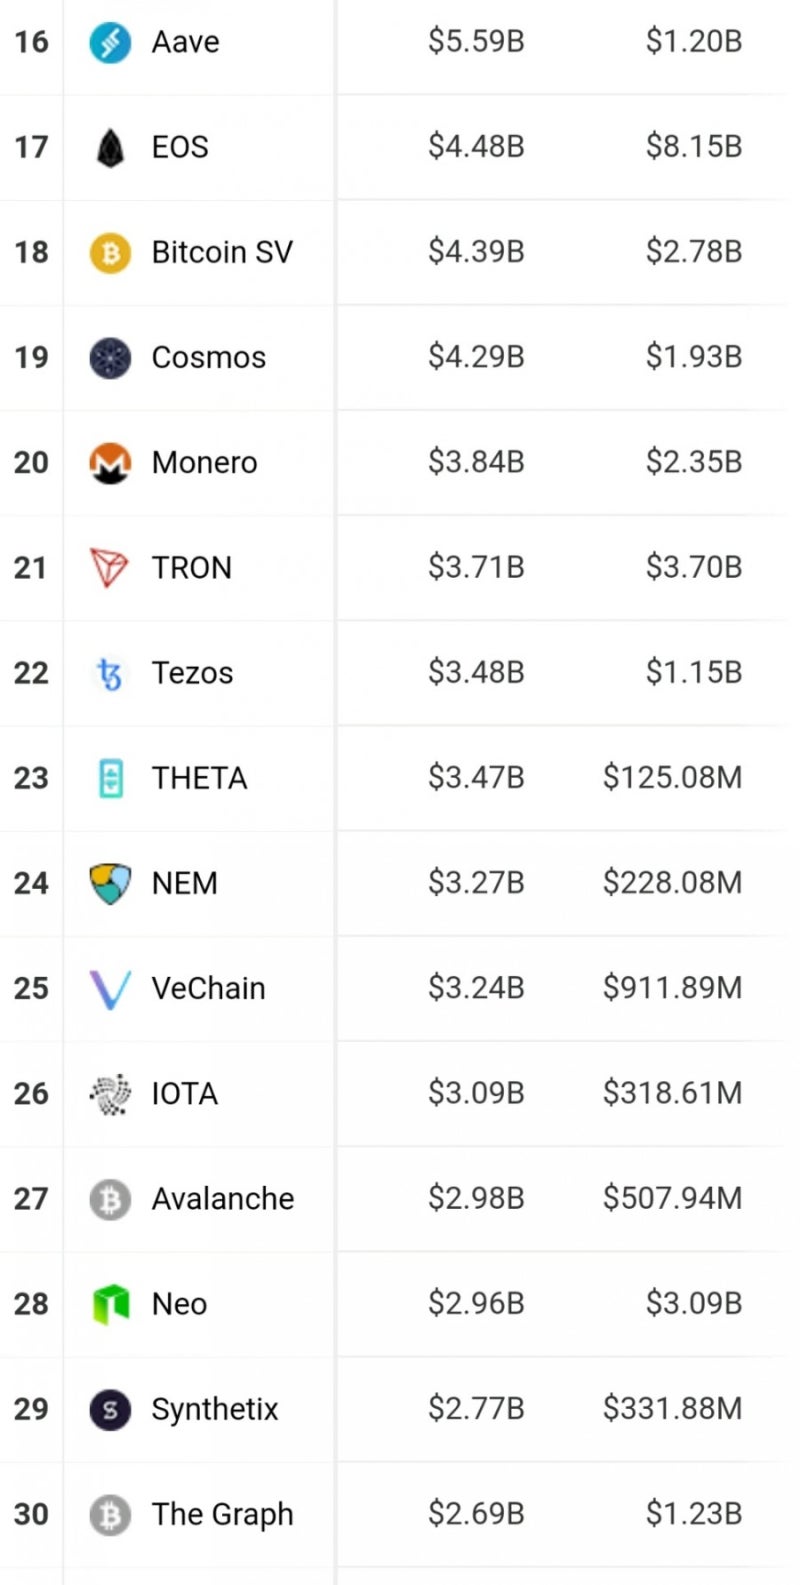Viewport: 800px width, 1585px height.
Task: Click the Synthetix dark circle icon
Action: 110,1409
